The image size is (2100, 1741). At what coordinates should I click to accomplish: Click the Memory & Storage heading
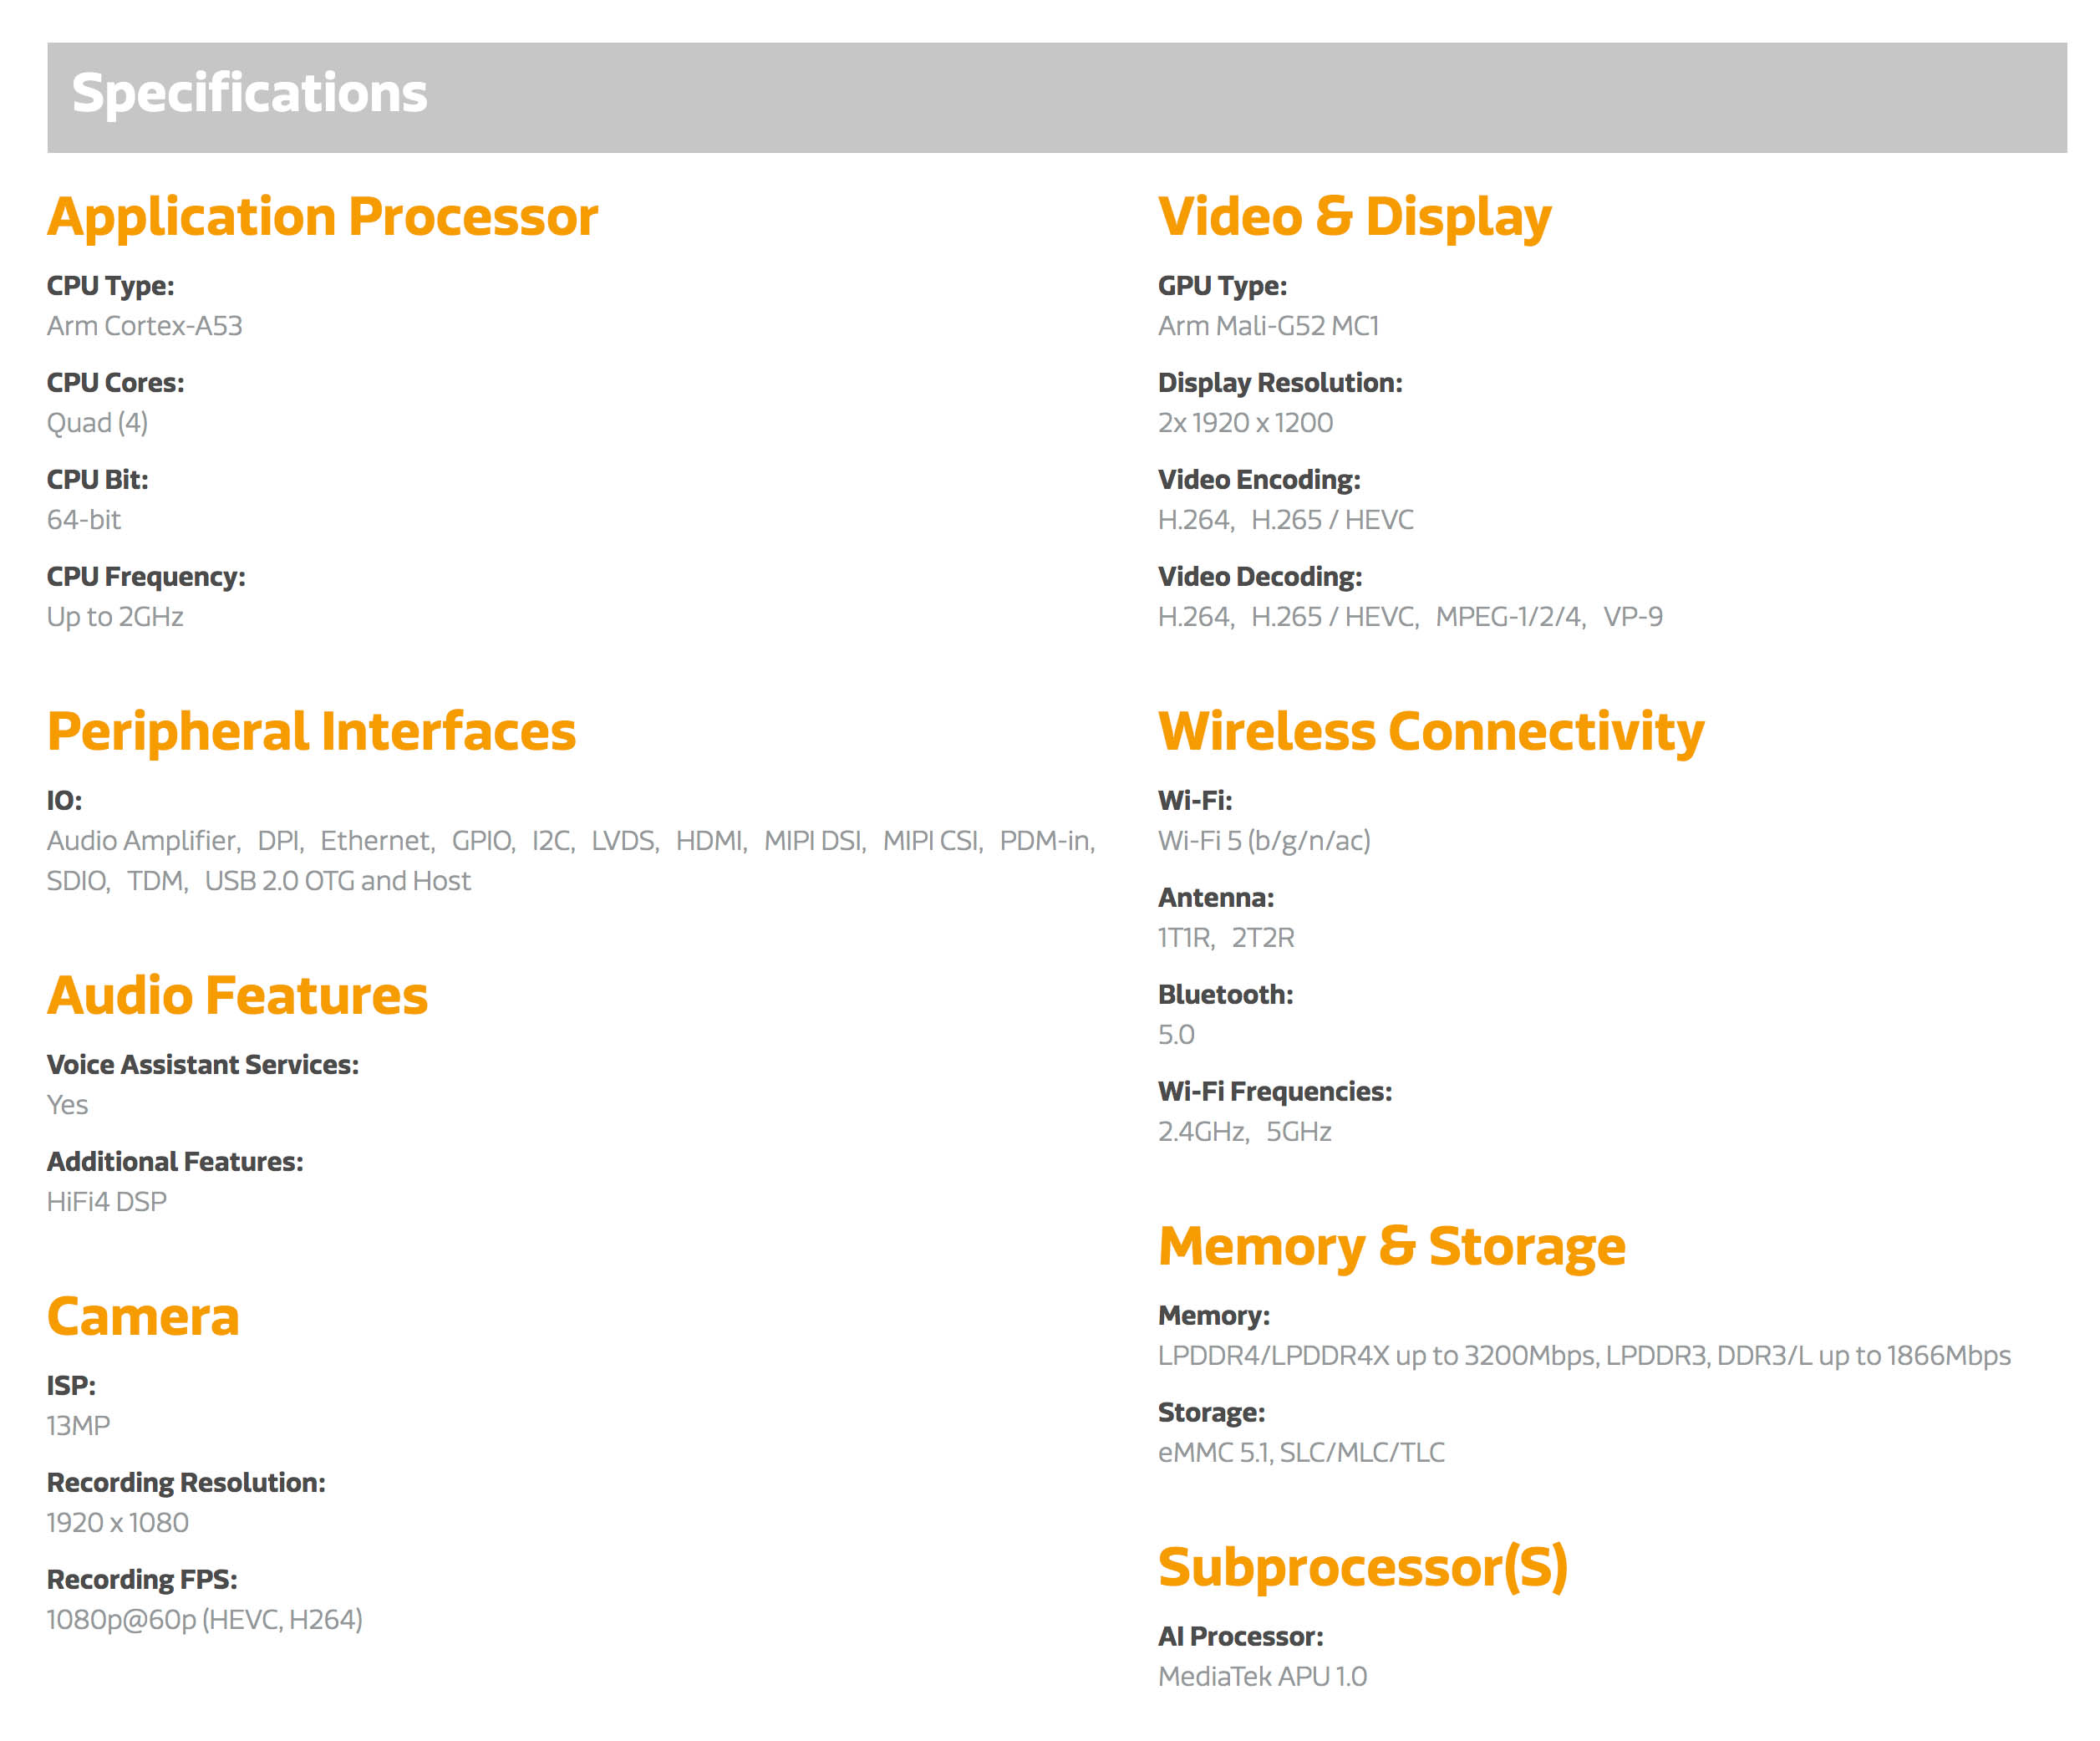point(1391,1247)
